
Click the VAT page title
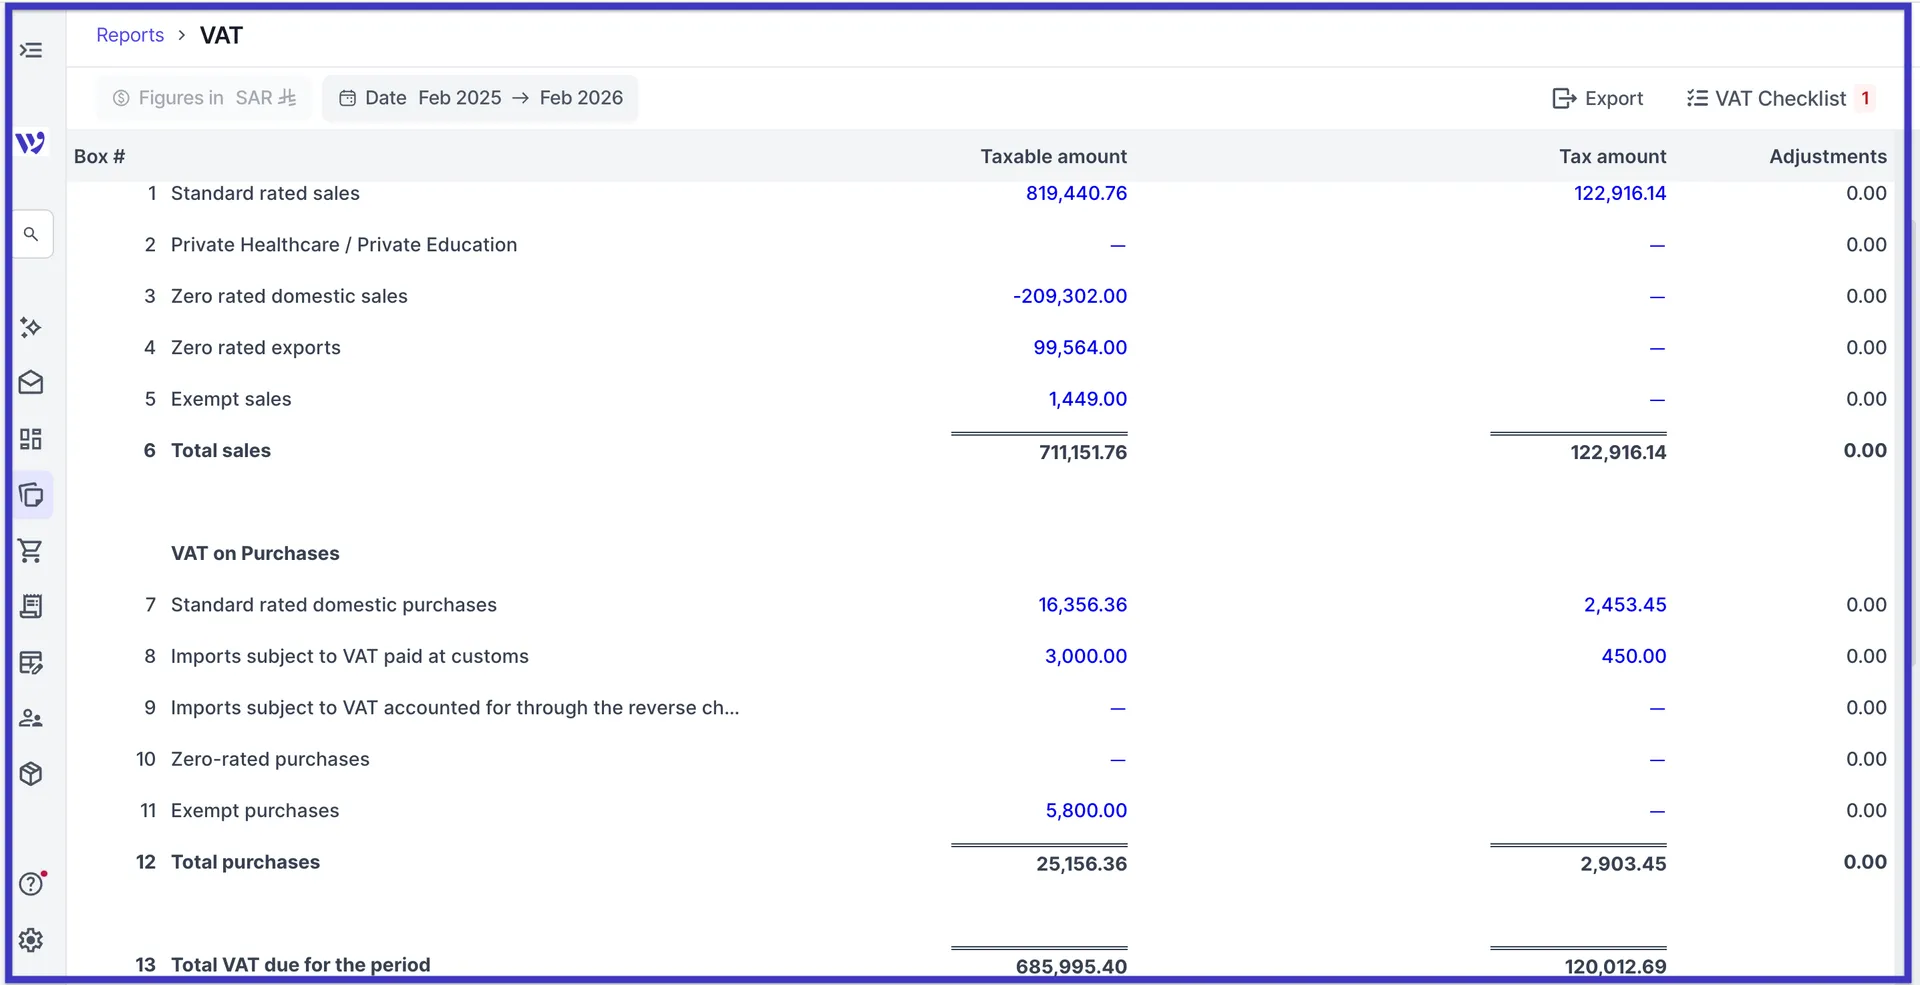click(x=221, y=35)
